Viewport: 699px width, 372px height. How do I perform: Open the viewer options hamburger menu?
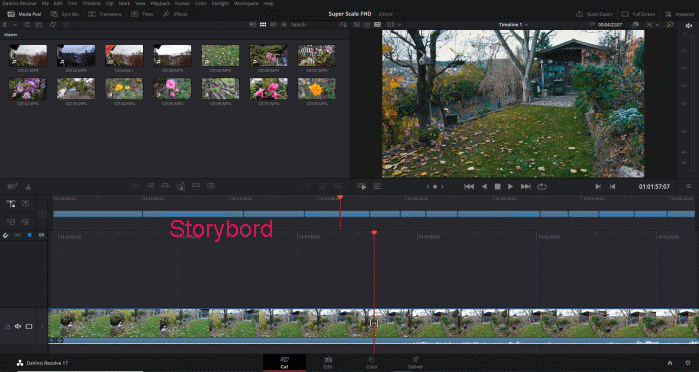tap(688, 186)
